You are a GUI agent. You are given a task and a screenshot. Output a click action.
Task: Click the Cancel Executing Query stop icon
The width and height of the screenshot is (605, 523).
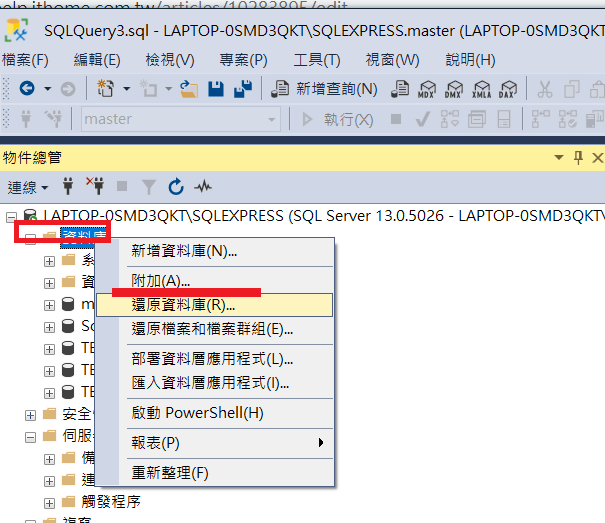tap(395, 119)
